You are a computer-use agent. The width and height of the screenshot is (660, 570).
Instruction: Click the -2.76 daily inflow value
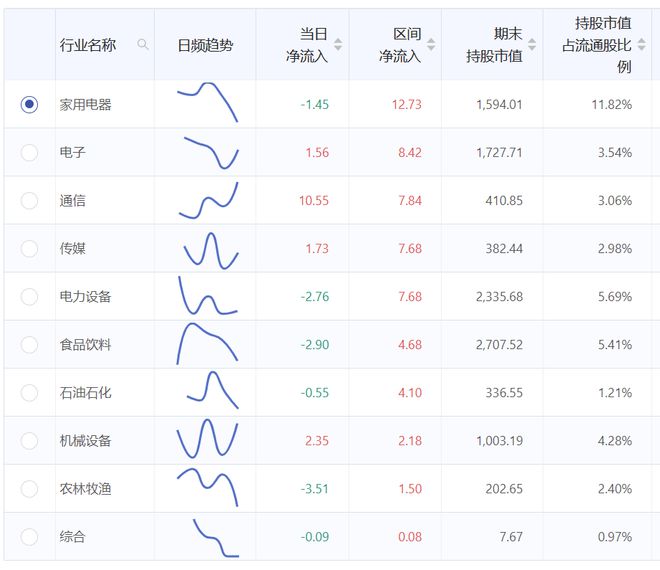(x=314, y=296)
